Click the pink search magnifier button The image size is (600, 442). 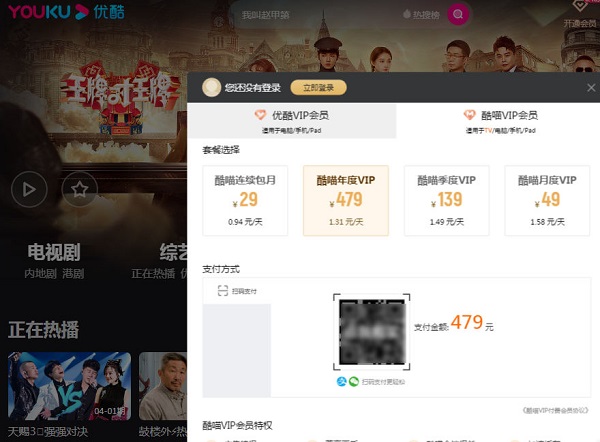point(459,15)
